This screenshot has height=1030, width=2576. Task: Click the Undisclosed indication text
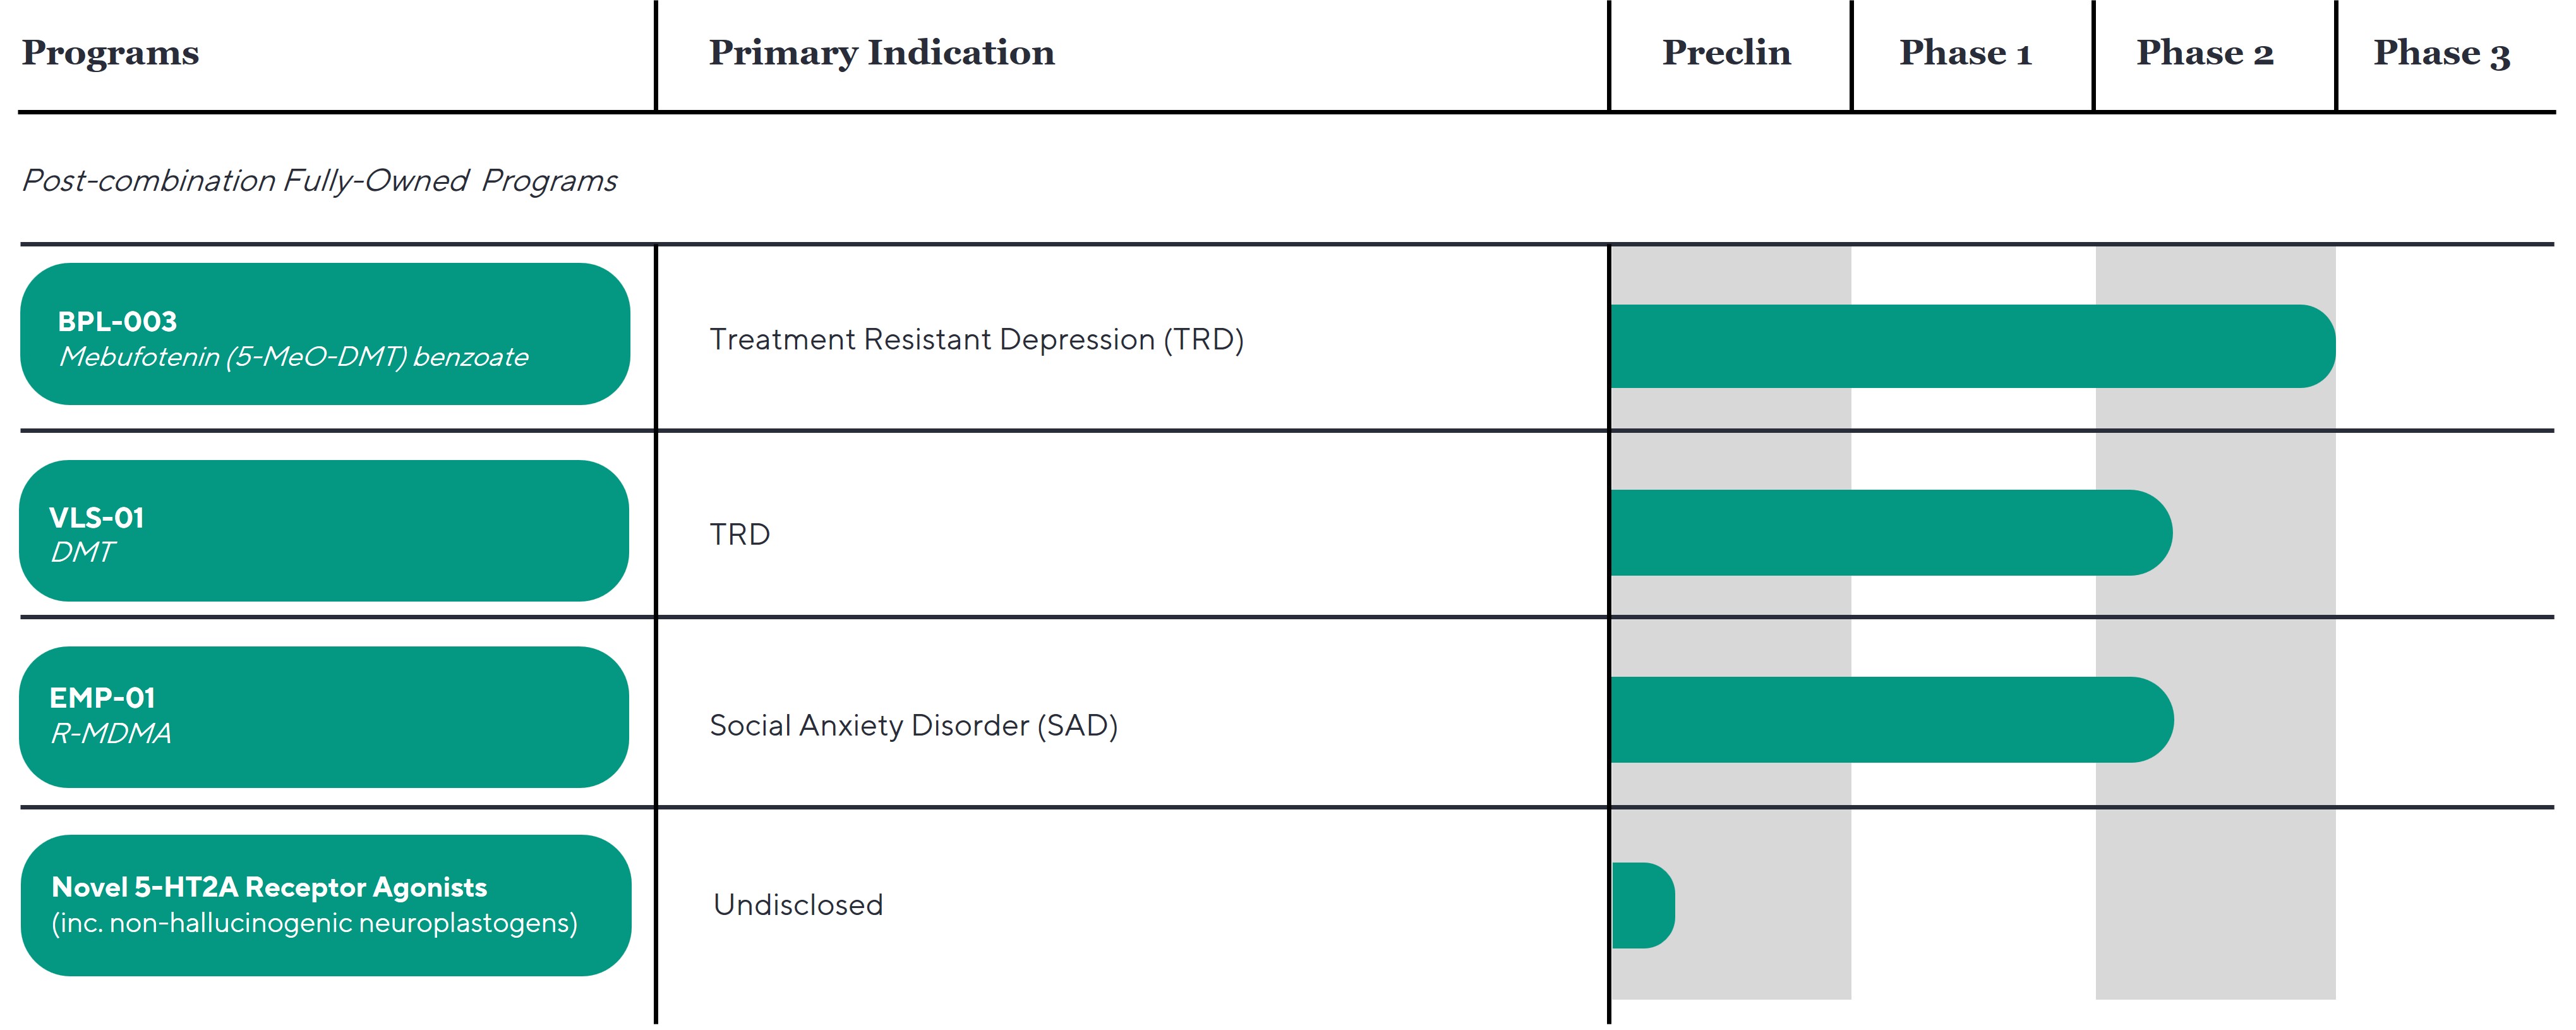pyautogui.click(x=798, y=906)
